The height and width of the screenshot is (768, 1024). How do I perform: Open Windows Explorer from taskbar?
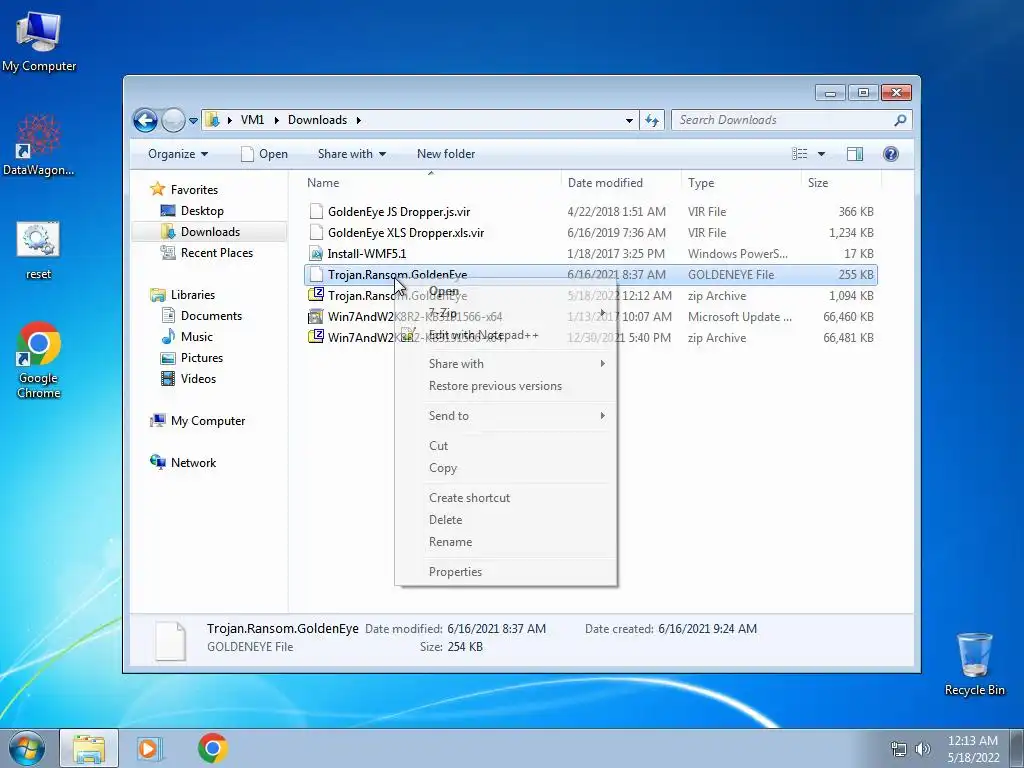click(89, 748)
